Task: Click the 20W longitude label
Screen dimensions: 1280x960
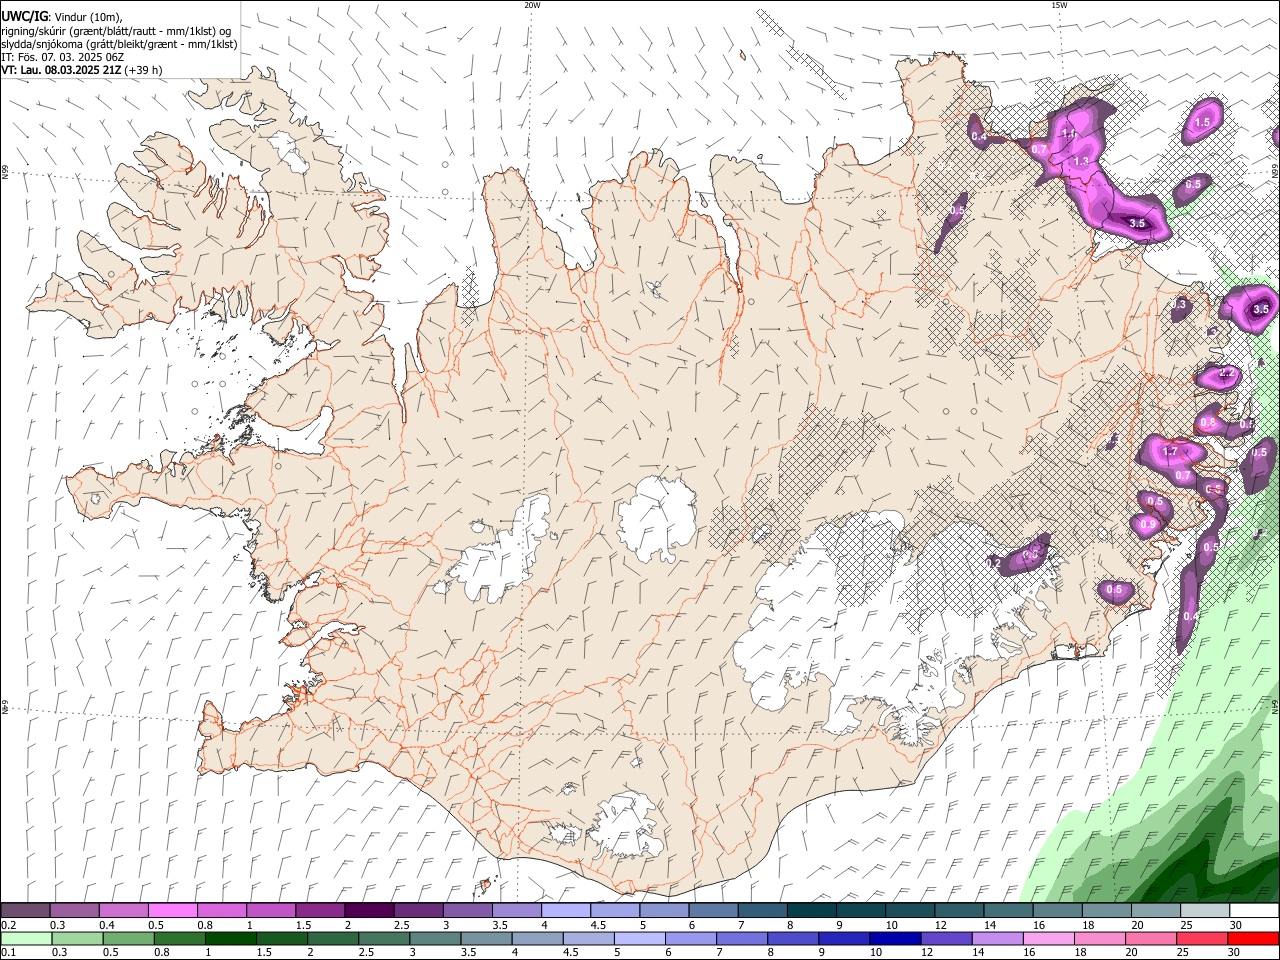Action: pyautogui.click(x=532, y=5)
